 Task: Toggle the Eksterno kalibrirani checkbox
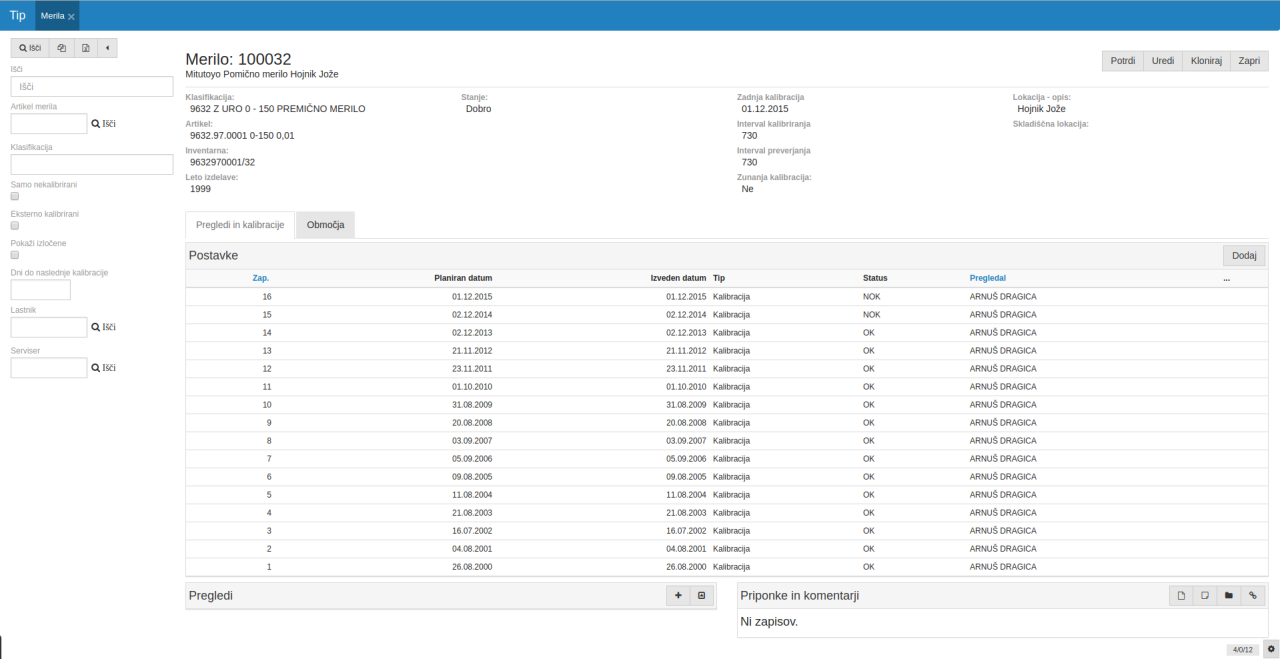(x=15, y=226)
